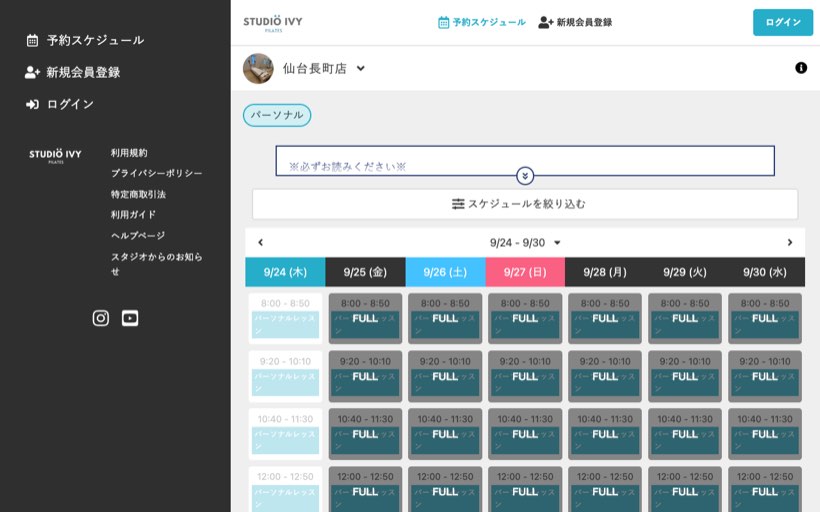Open the プライバシーポリシー link
820x512 pixels.
coord(156,173)
